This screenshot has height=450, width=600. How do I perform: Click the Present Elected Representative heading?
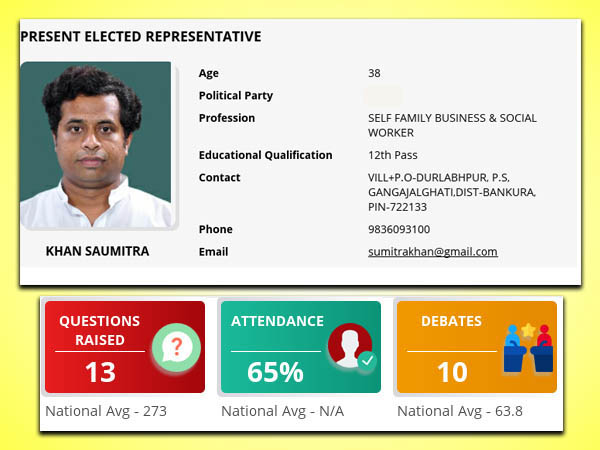coord(141,36)
